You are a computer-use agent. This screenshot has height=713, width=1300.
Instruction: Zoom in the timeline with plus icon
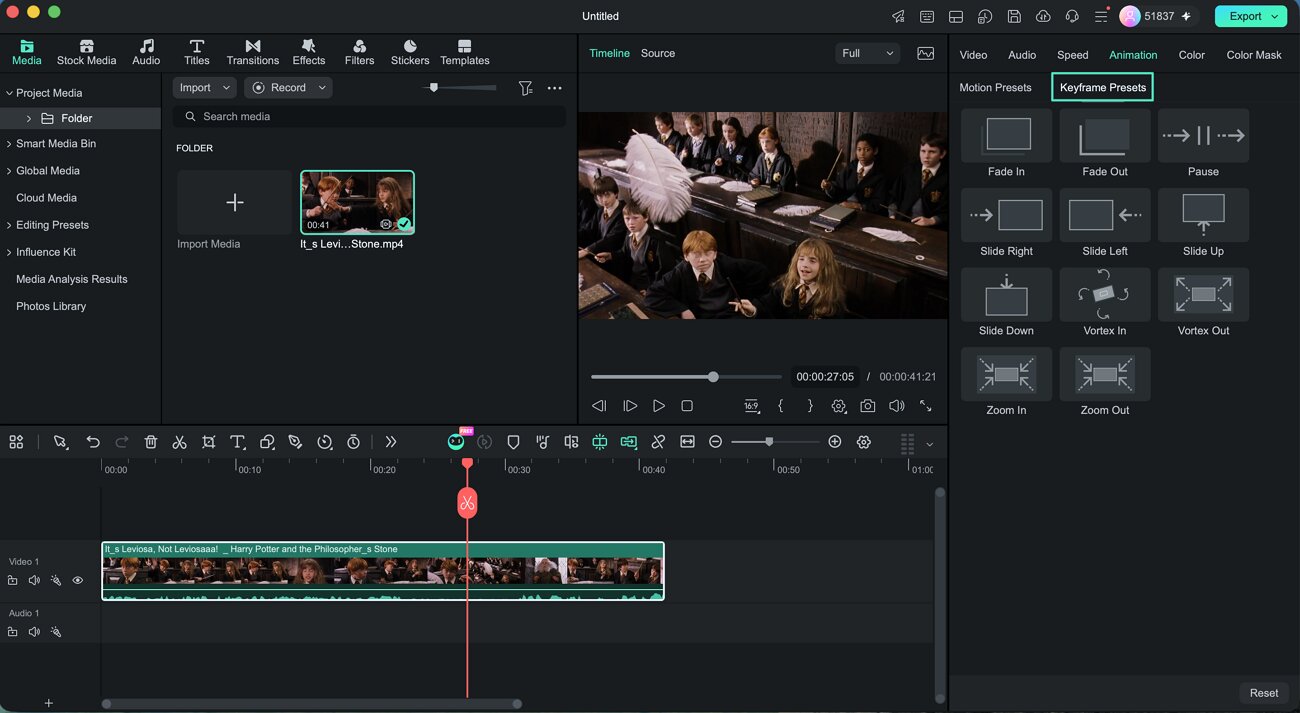(x=835, y=442)
